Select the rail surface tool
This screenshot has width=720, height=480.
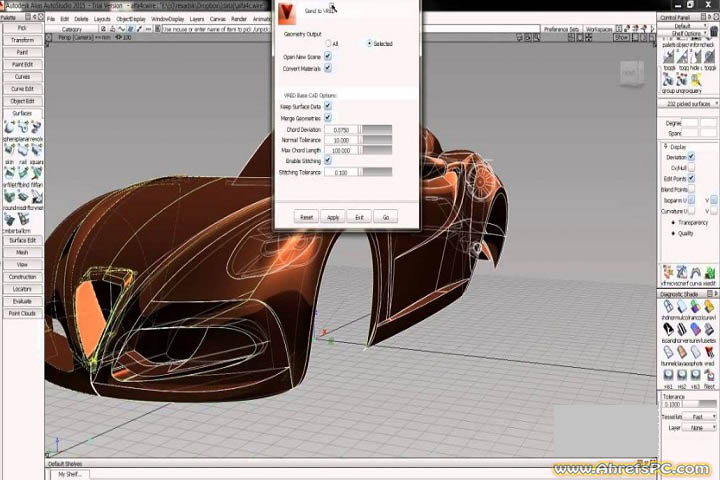pos(22,151)
